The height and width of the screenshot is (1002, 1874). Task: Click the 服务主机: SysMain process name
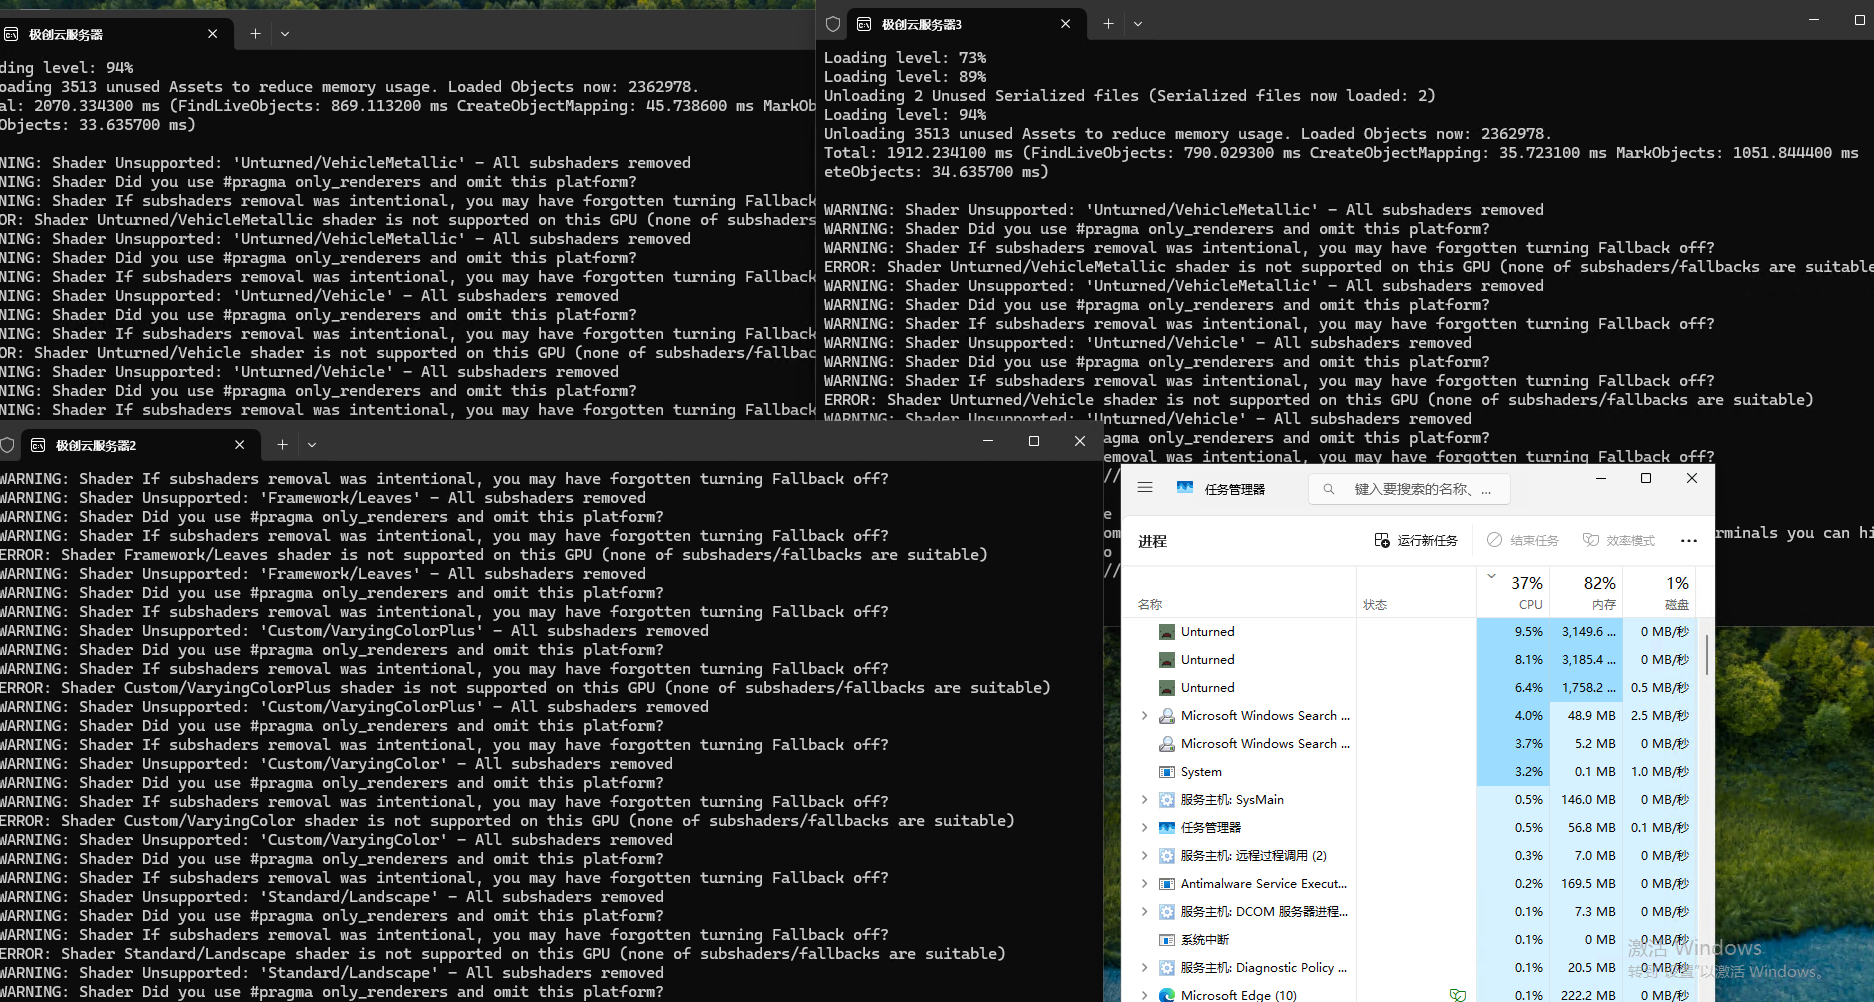[1232, 800]
